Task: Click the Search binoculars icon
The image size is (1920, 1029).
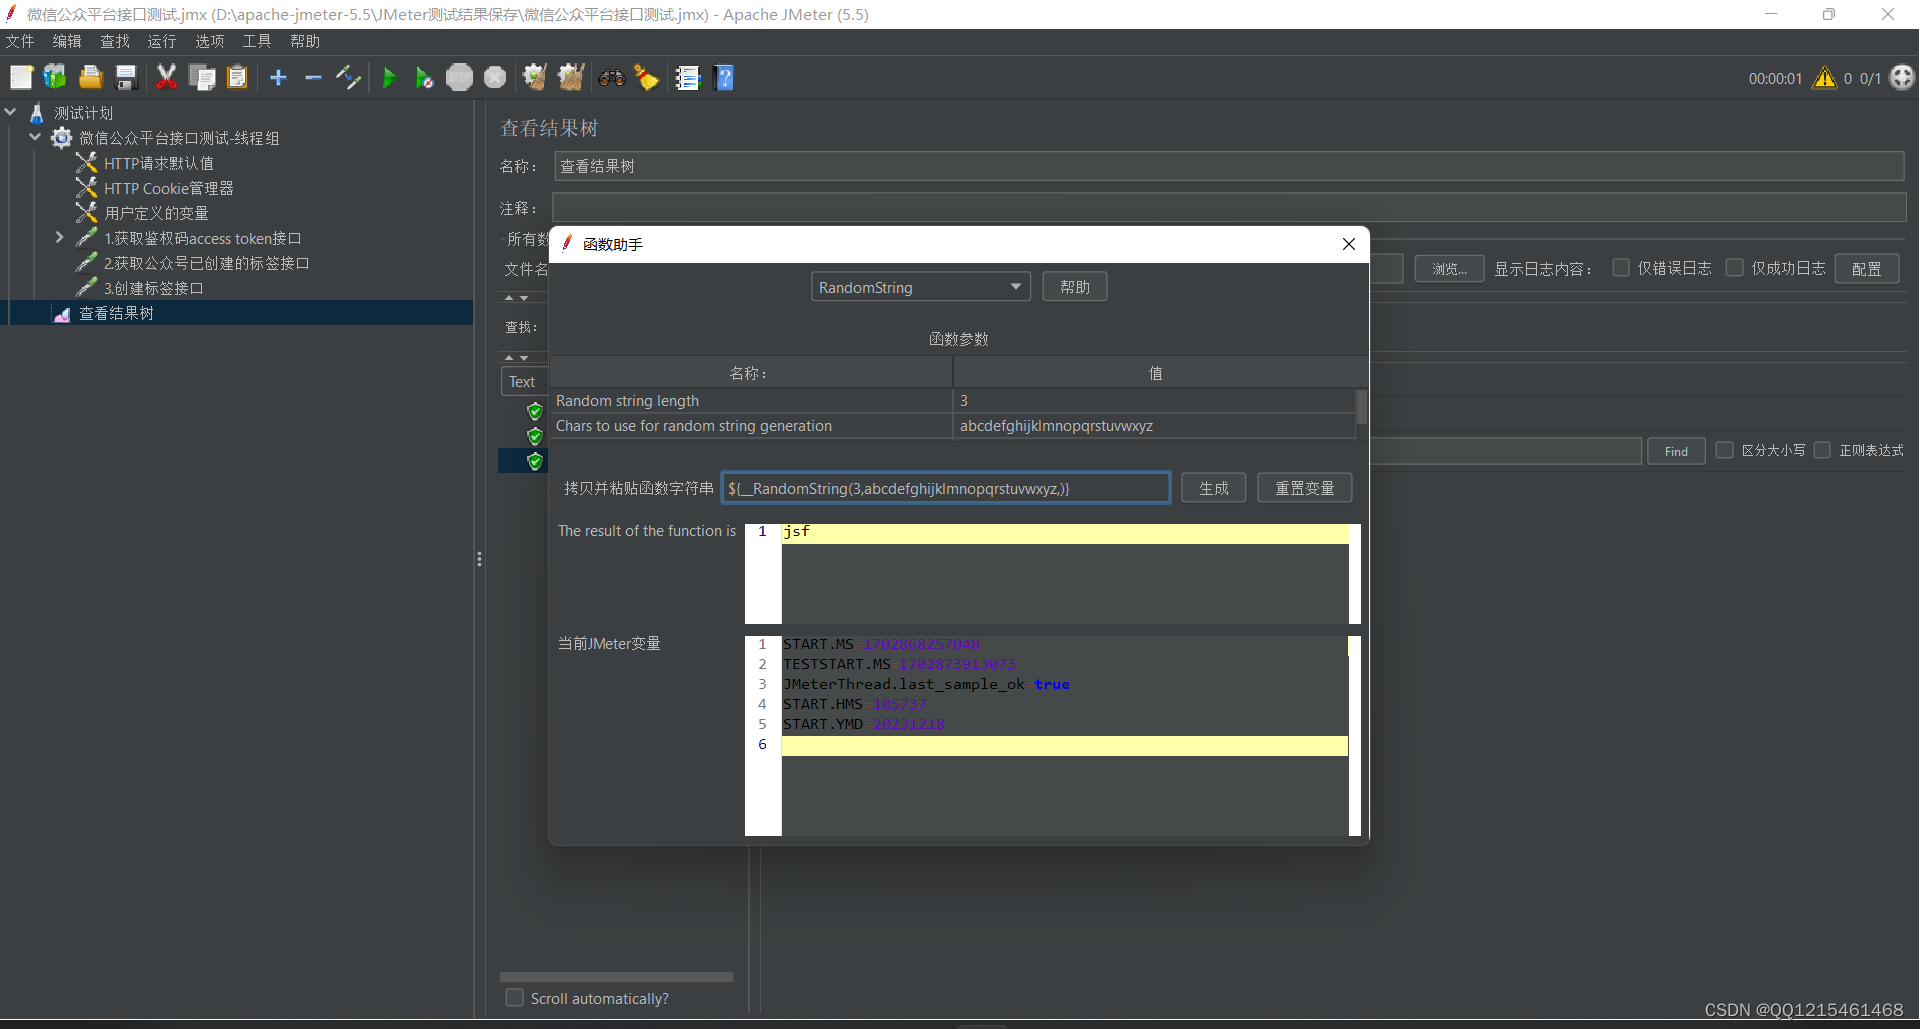Action: [x=611, y=77]
